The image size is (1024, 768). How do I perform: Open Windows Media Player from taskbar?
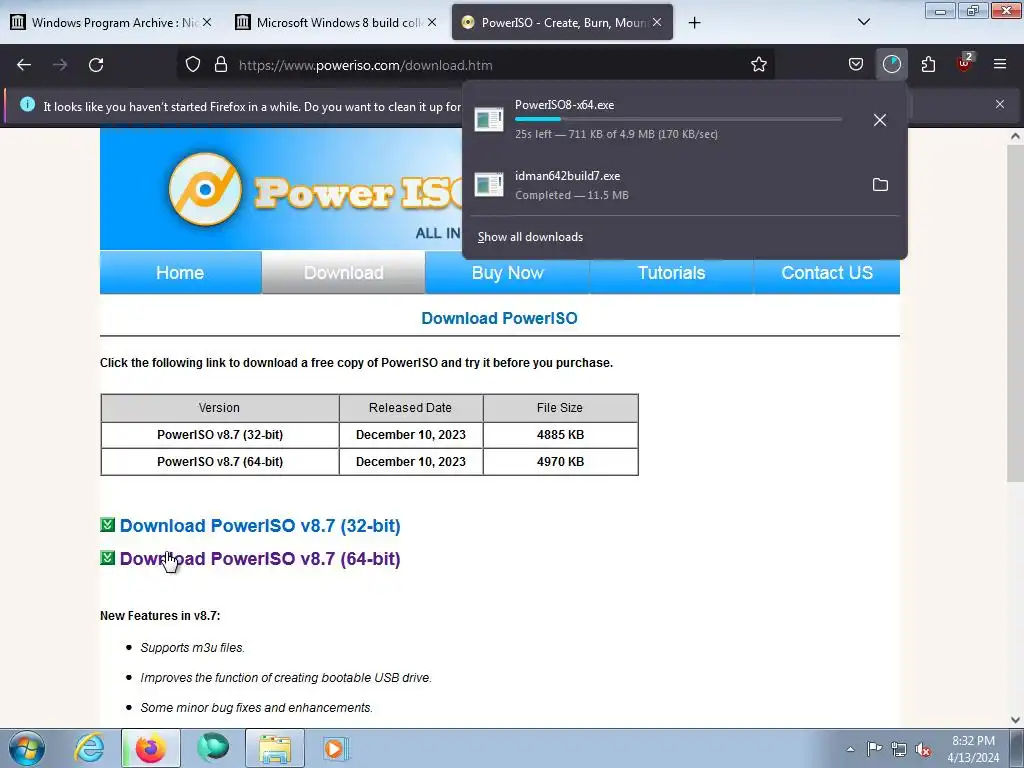(x=336, y=748)
